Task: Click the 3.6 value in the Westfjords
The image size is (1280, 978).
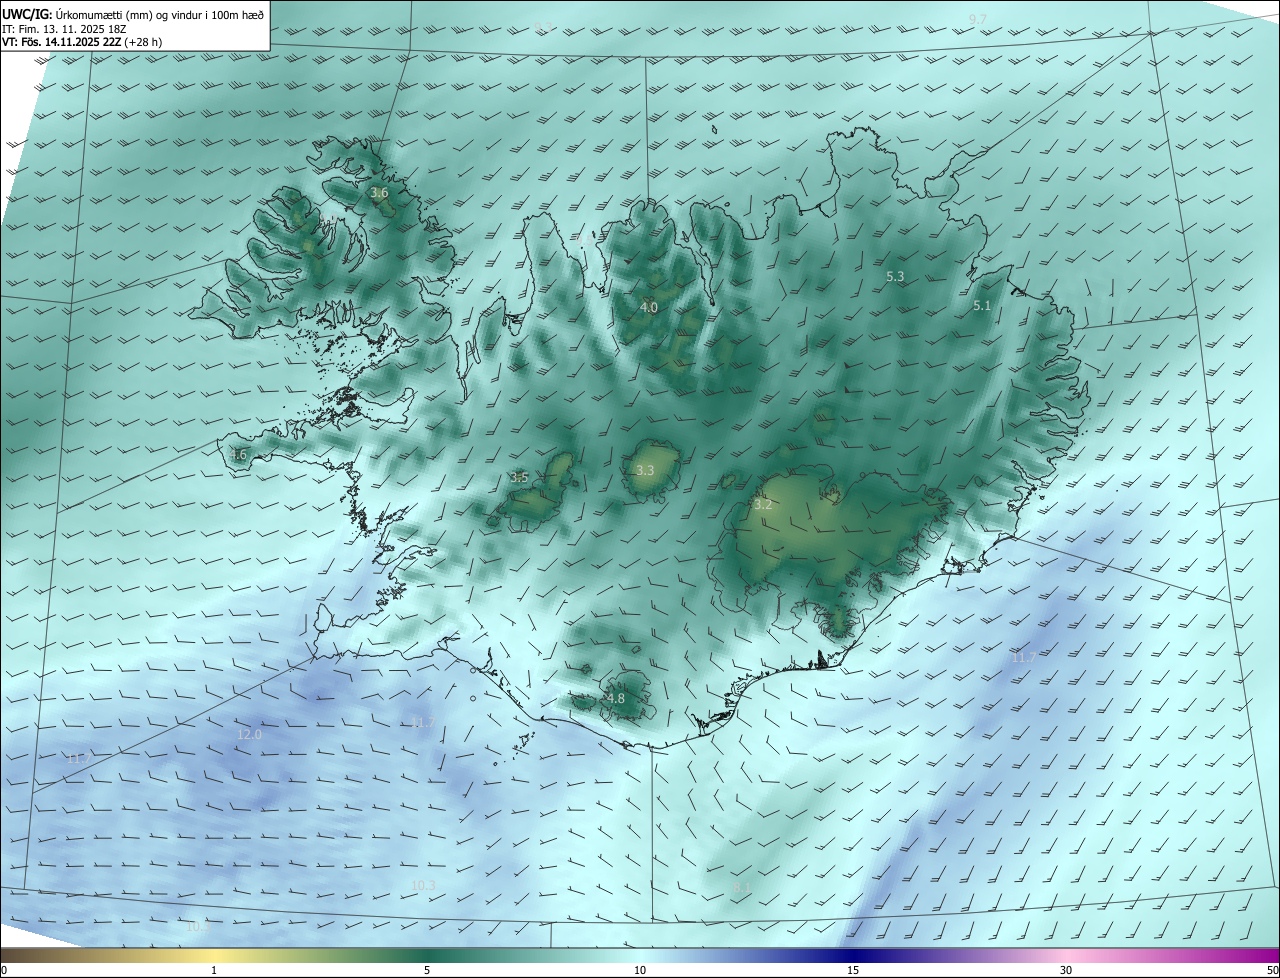Action: (x=379, y=193)
